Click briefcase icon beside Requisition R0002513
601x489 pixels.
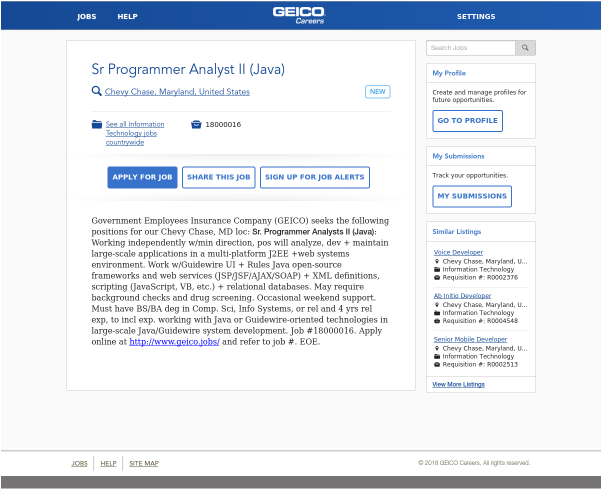tap(437, 364)
